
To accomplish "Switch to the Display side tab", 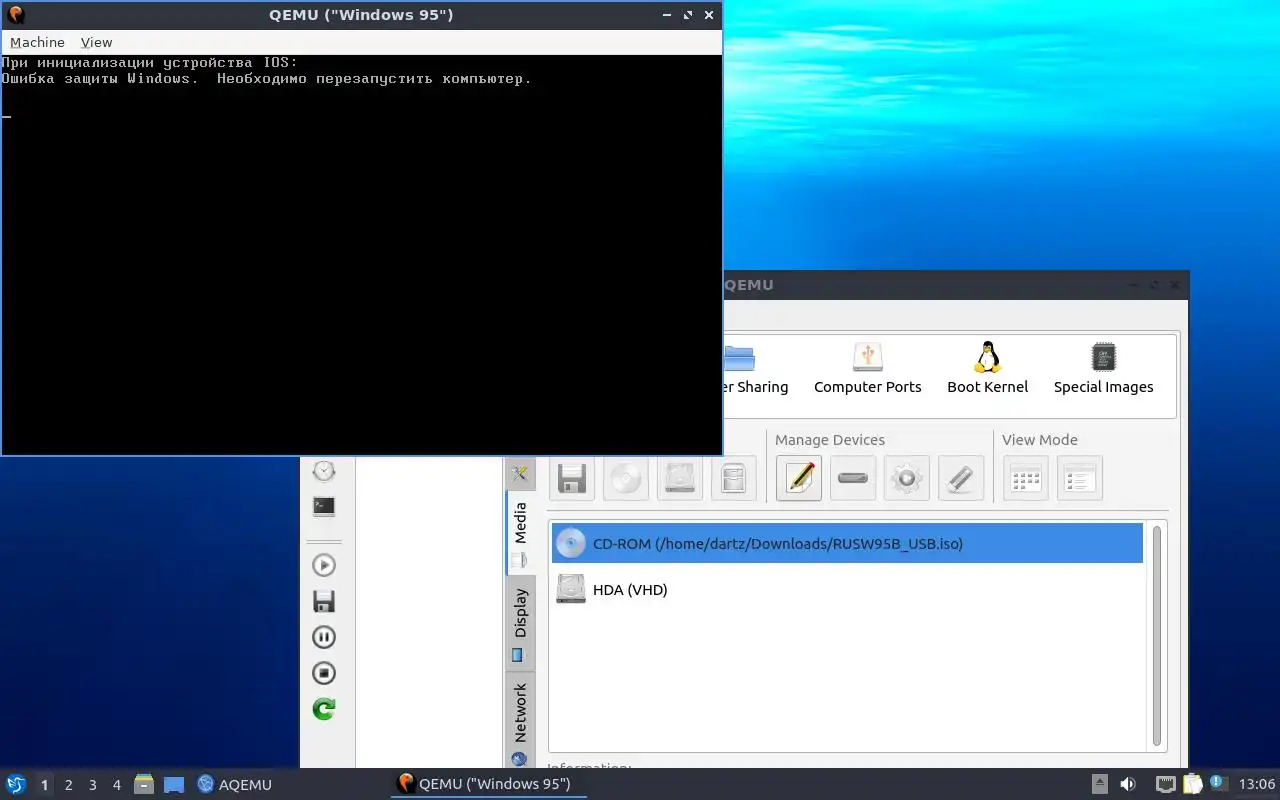I will click(x=520, y=622).
